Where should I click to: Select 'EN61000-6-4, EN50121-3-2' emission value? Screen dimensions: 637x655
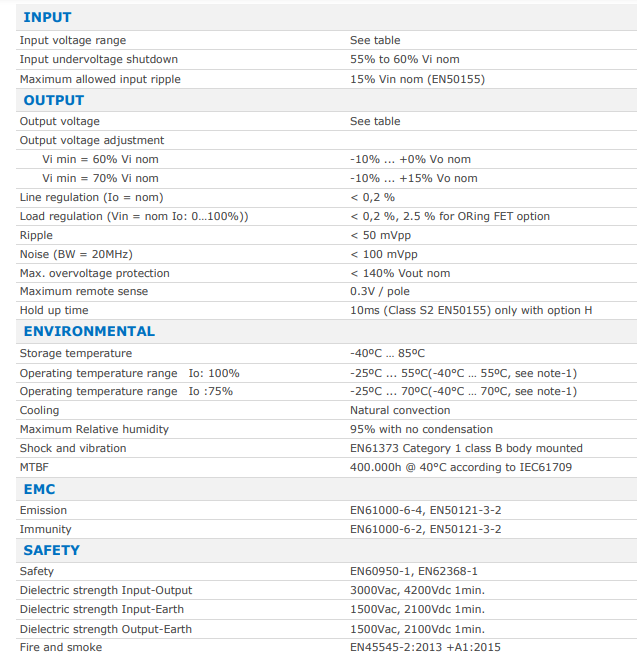(425, 510)
